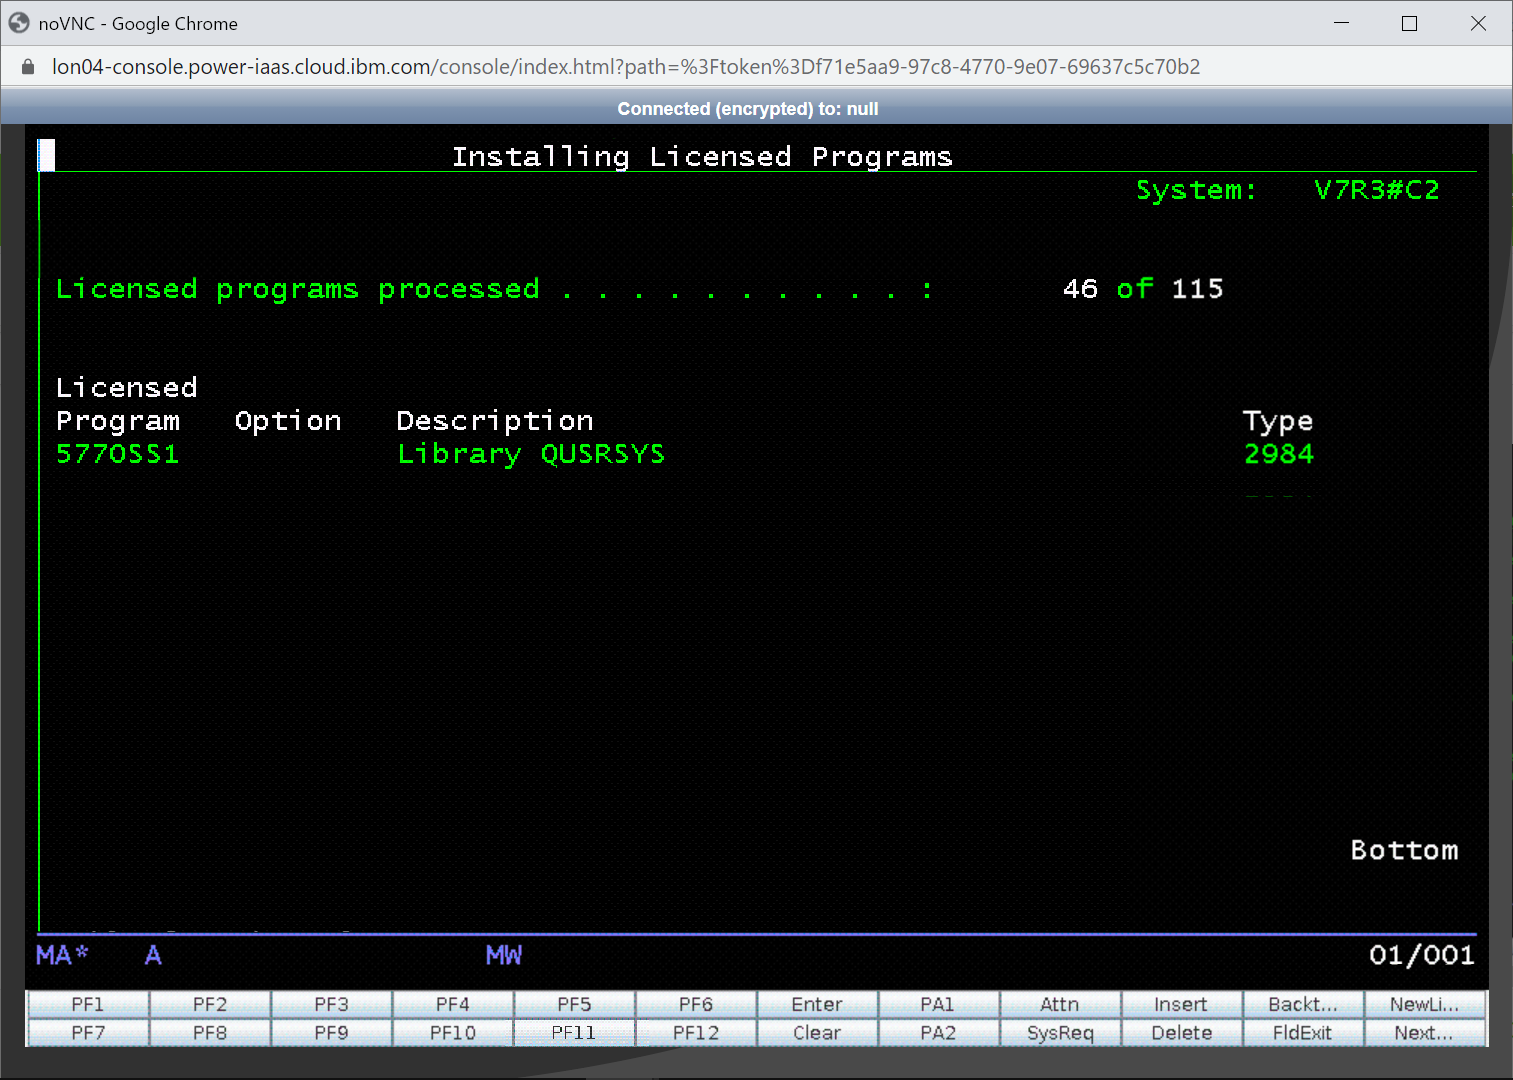The height and width of the screenshot is (1080, 1513).
Task: Click the PF3 key button
Action: tap(331, 1004)
